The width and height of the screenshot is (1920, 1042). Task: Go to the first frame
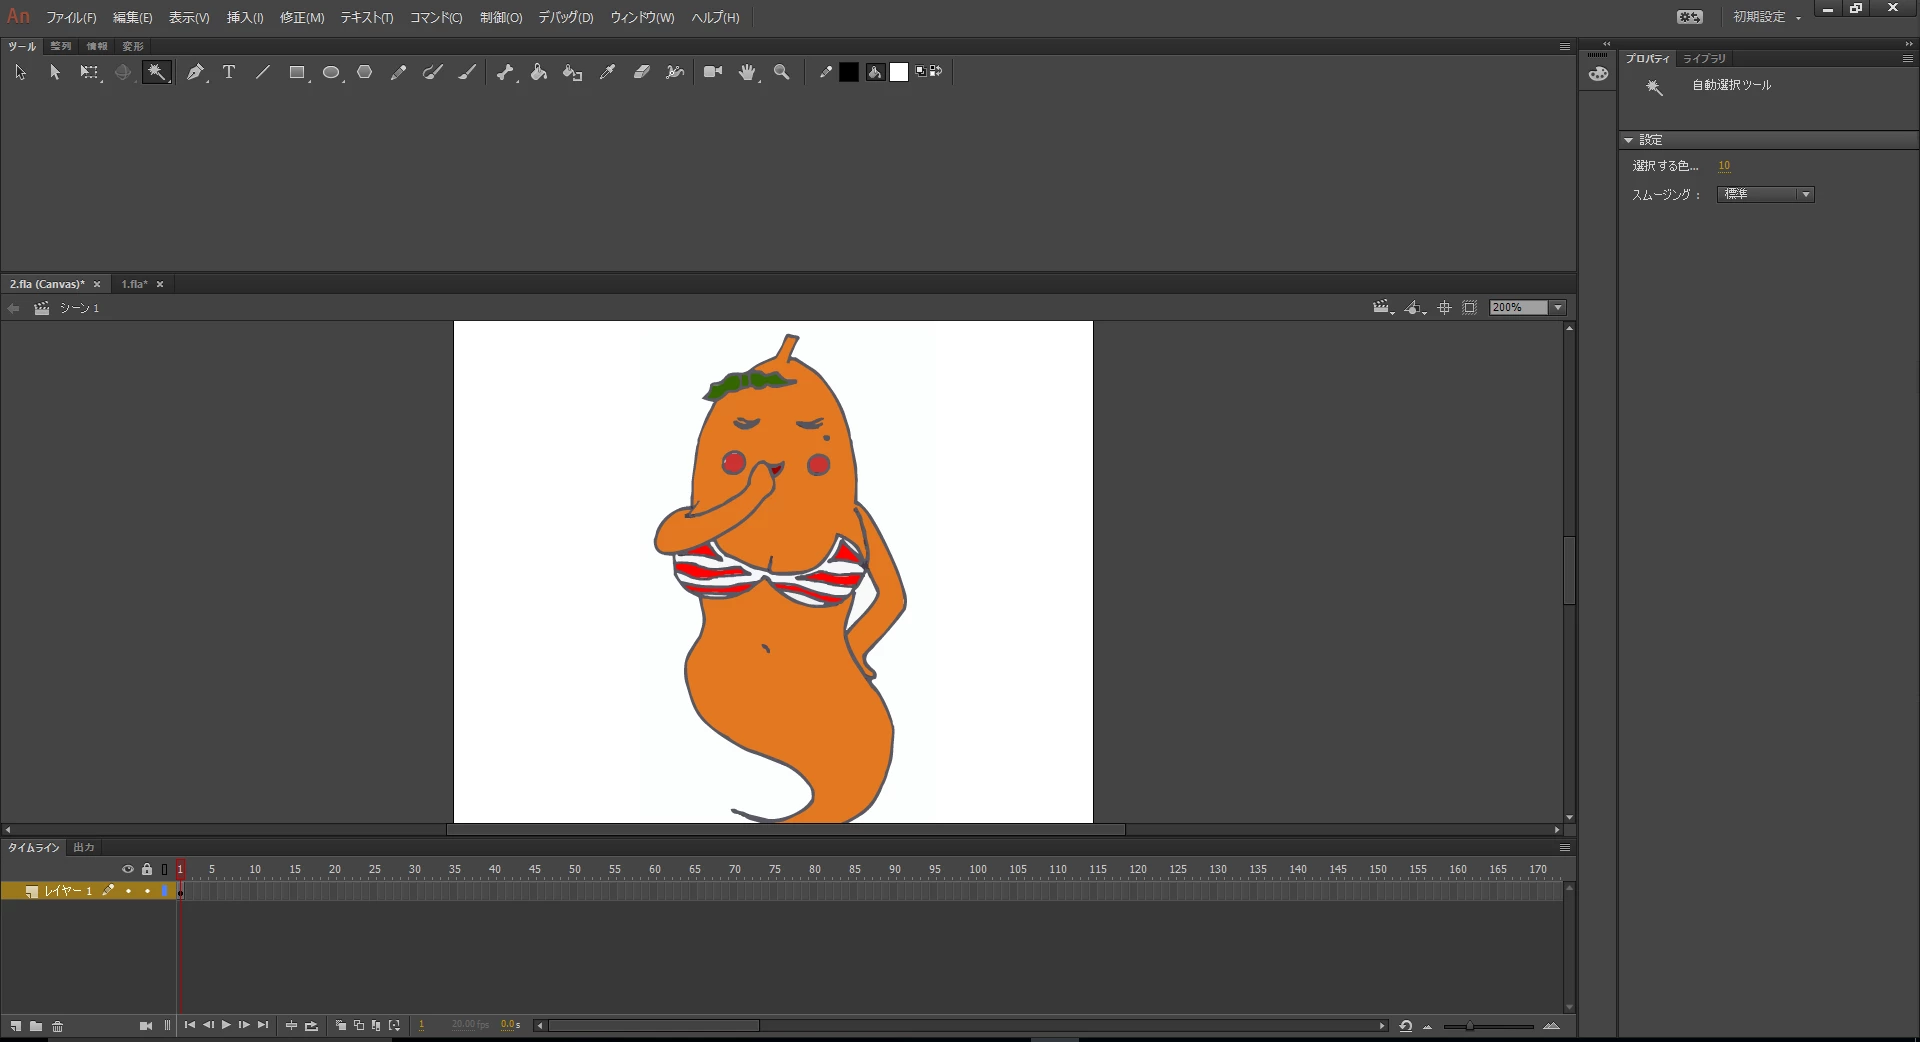coord(189,1025)
